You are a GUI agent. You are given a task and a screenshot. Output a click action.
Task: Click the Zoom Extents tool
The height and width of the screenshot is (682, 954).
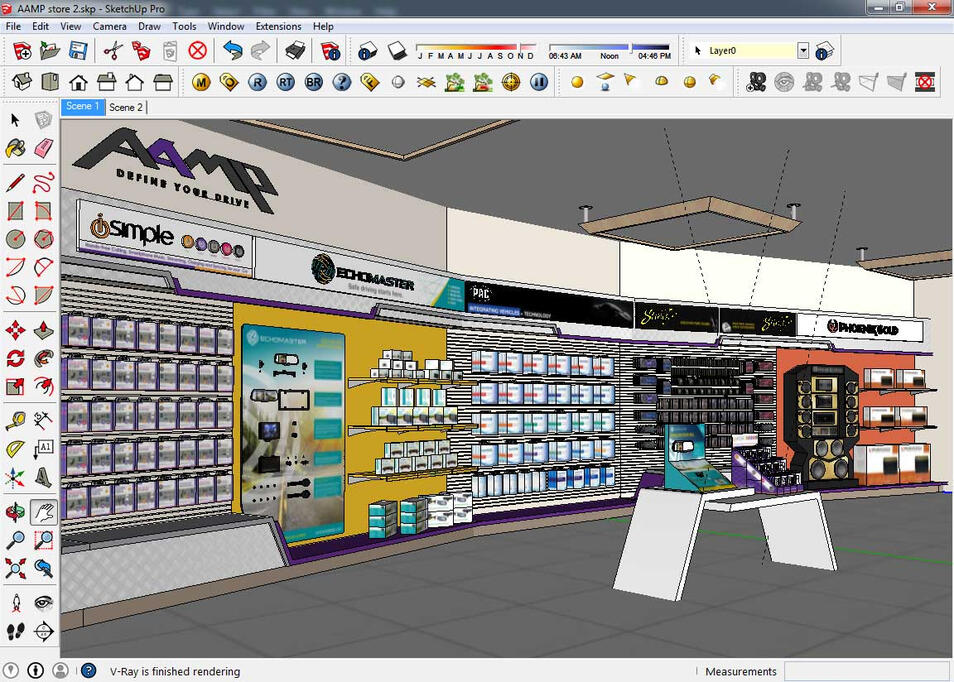point(15,569)
